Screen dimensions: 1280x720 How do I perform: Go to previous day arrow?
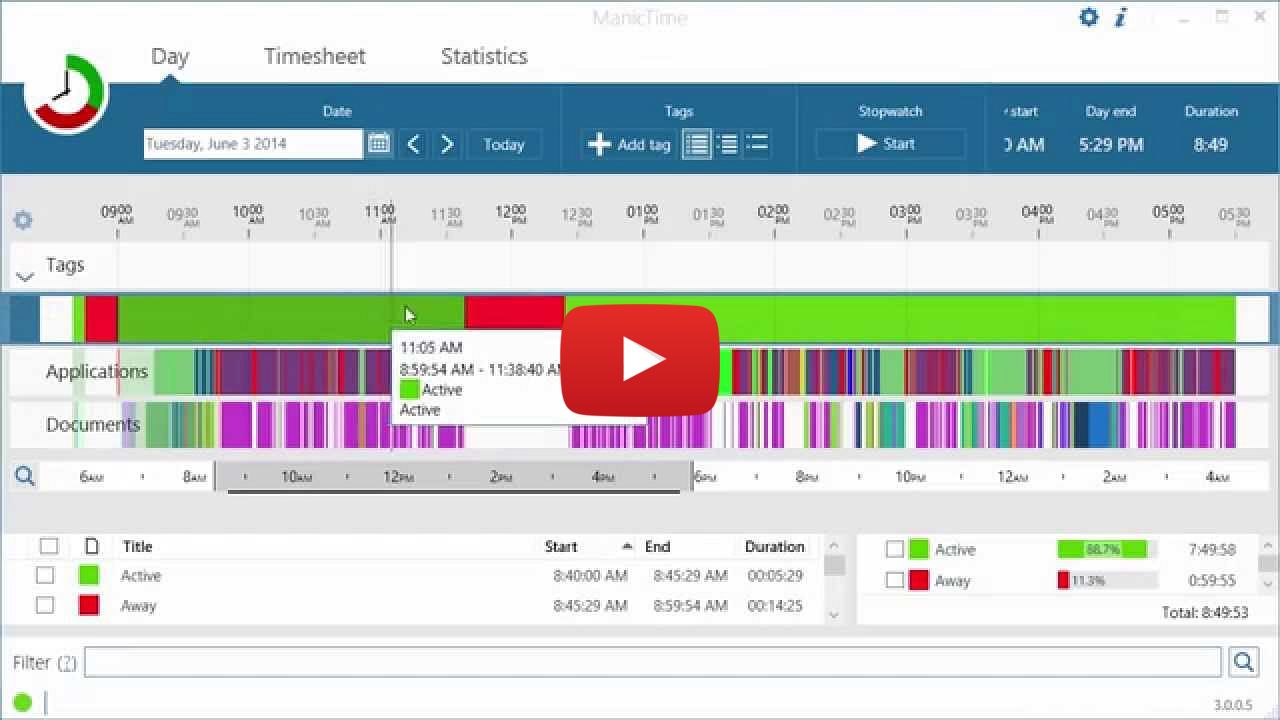click(413, 144)
